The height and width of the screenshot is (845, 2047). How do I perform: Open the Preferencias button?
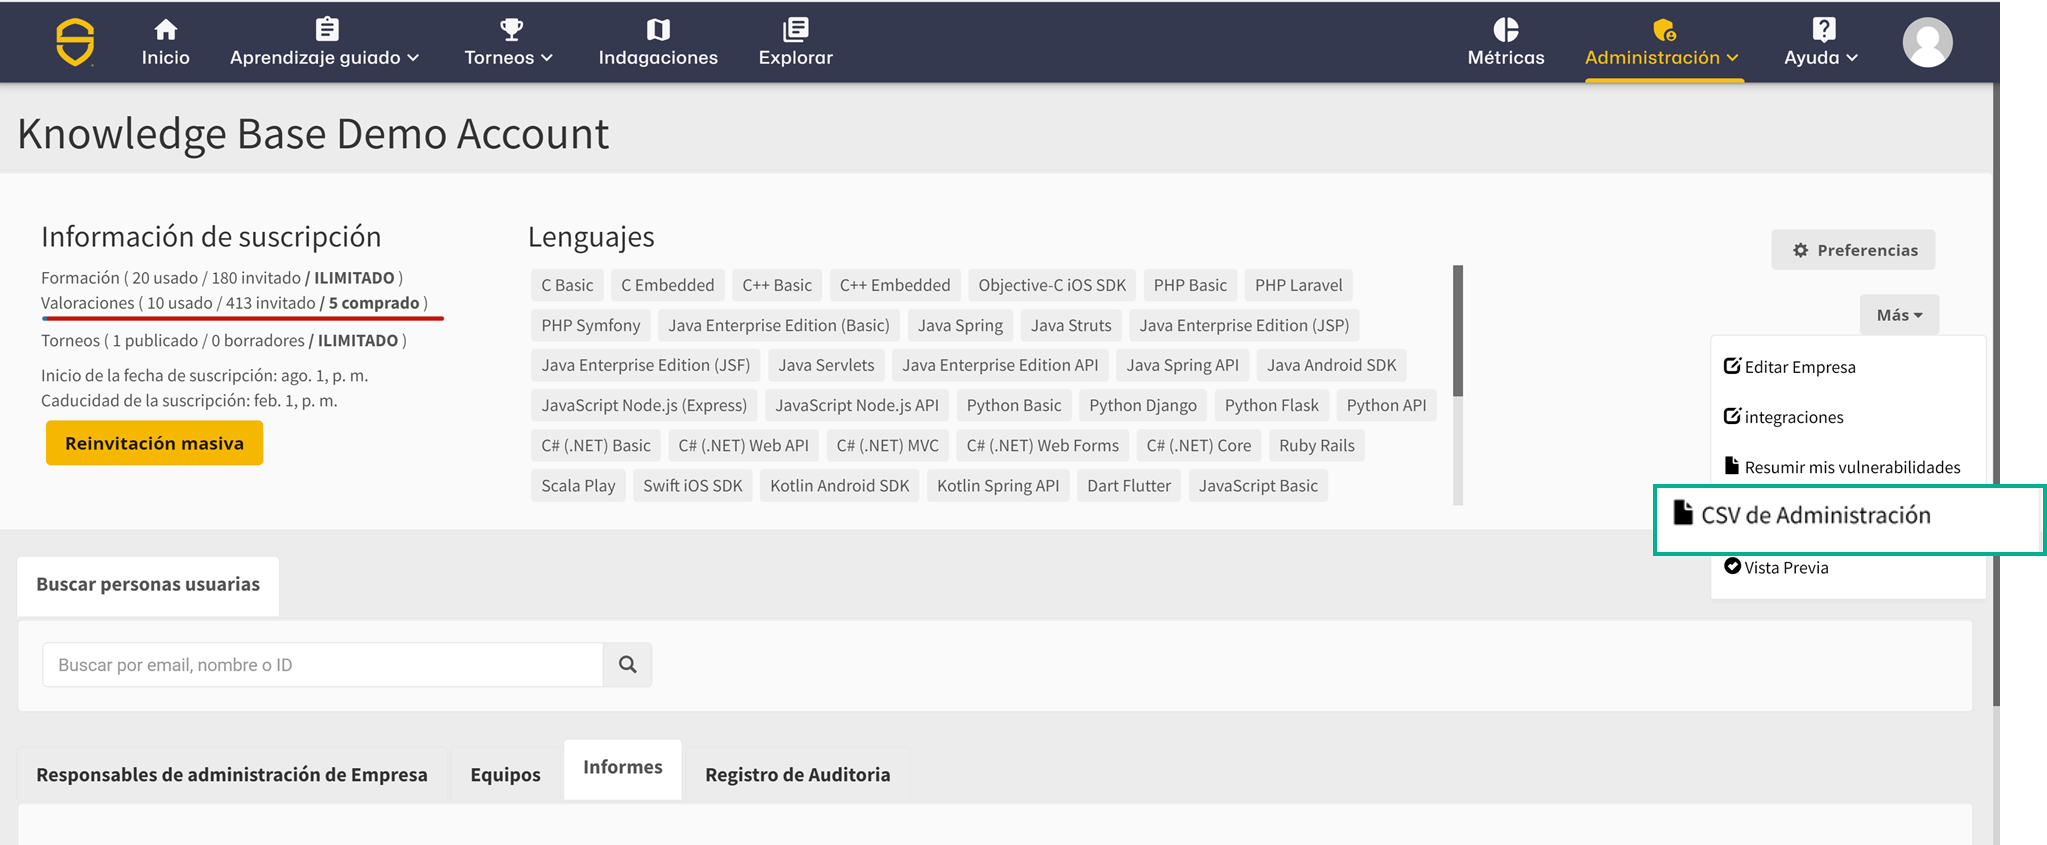pos(1853,250)
